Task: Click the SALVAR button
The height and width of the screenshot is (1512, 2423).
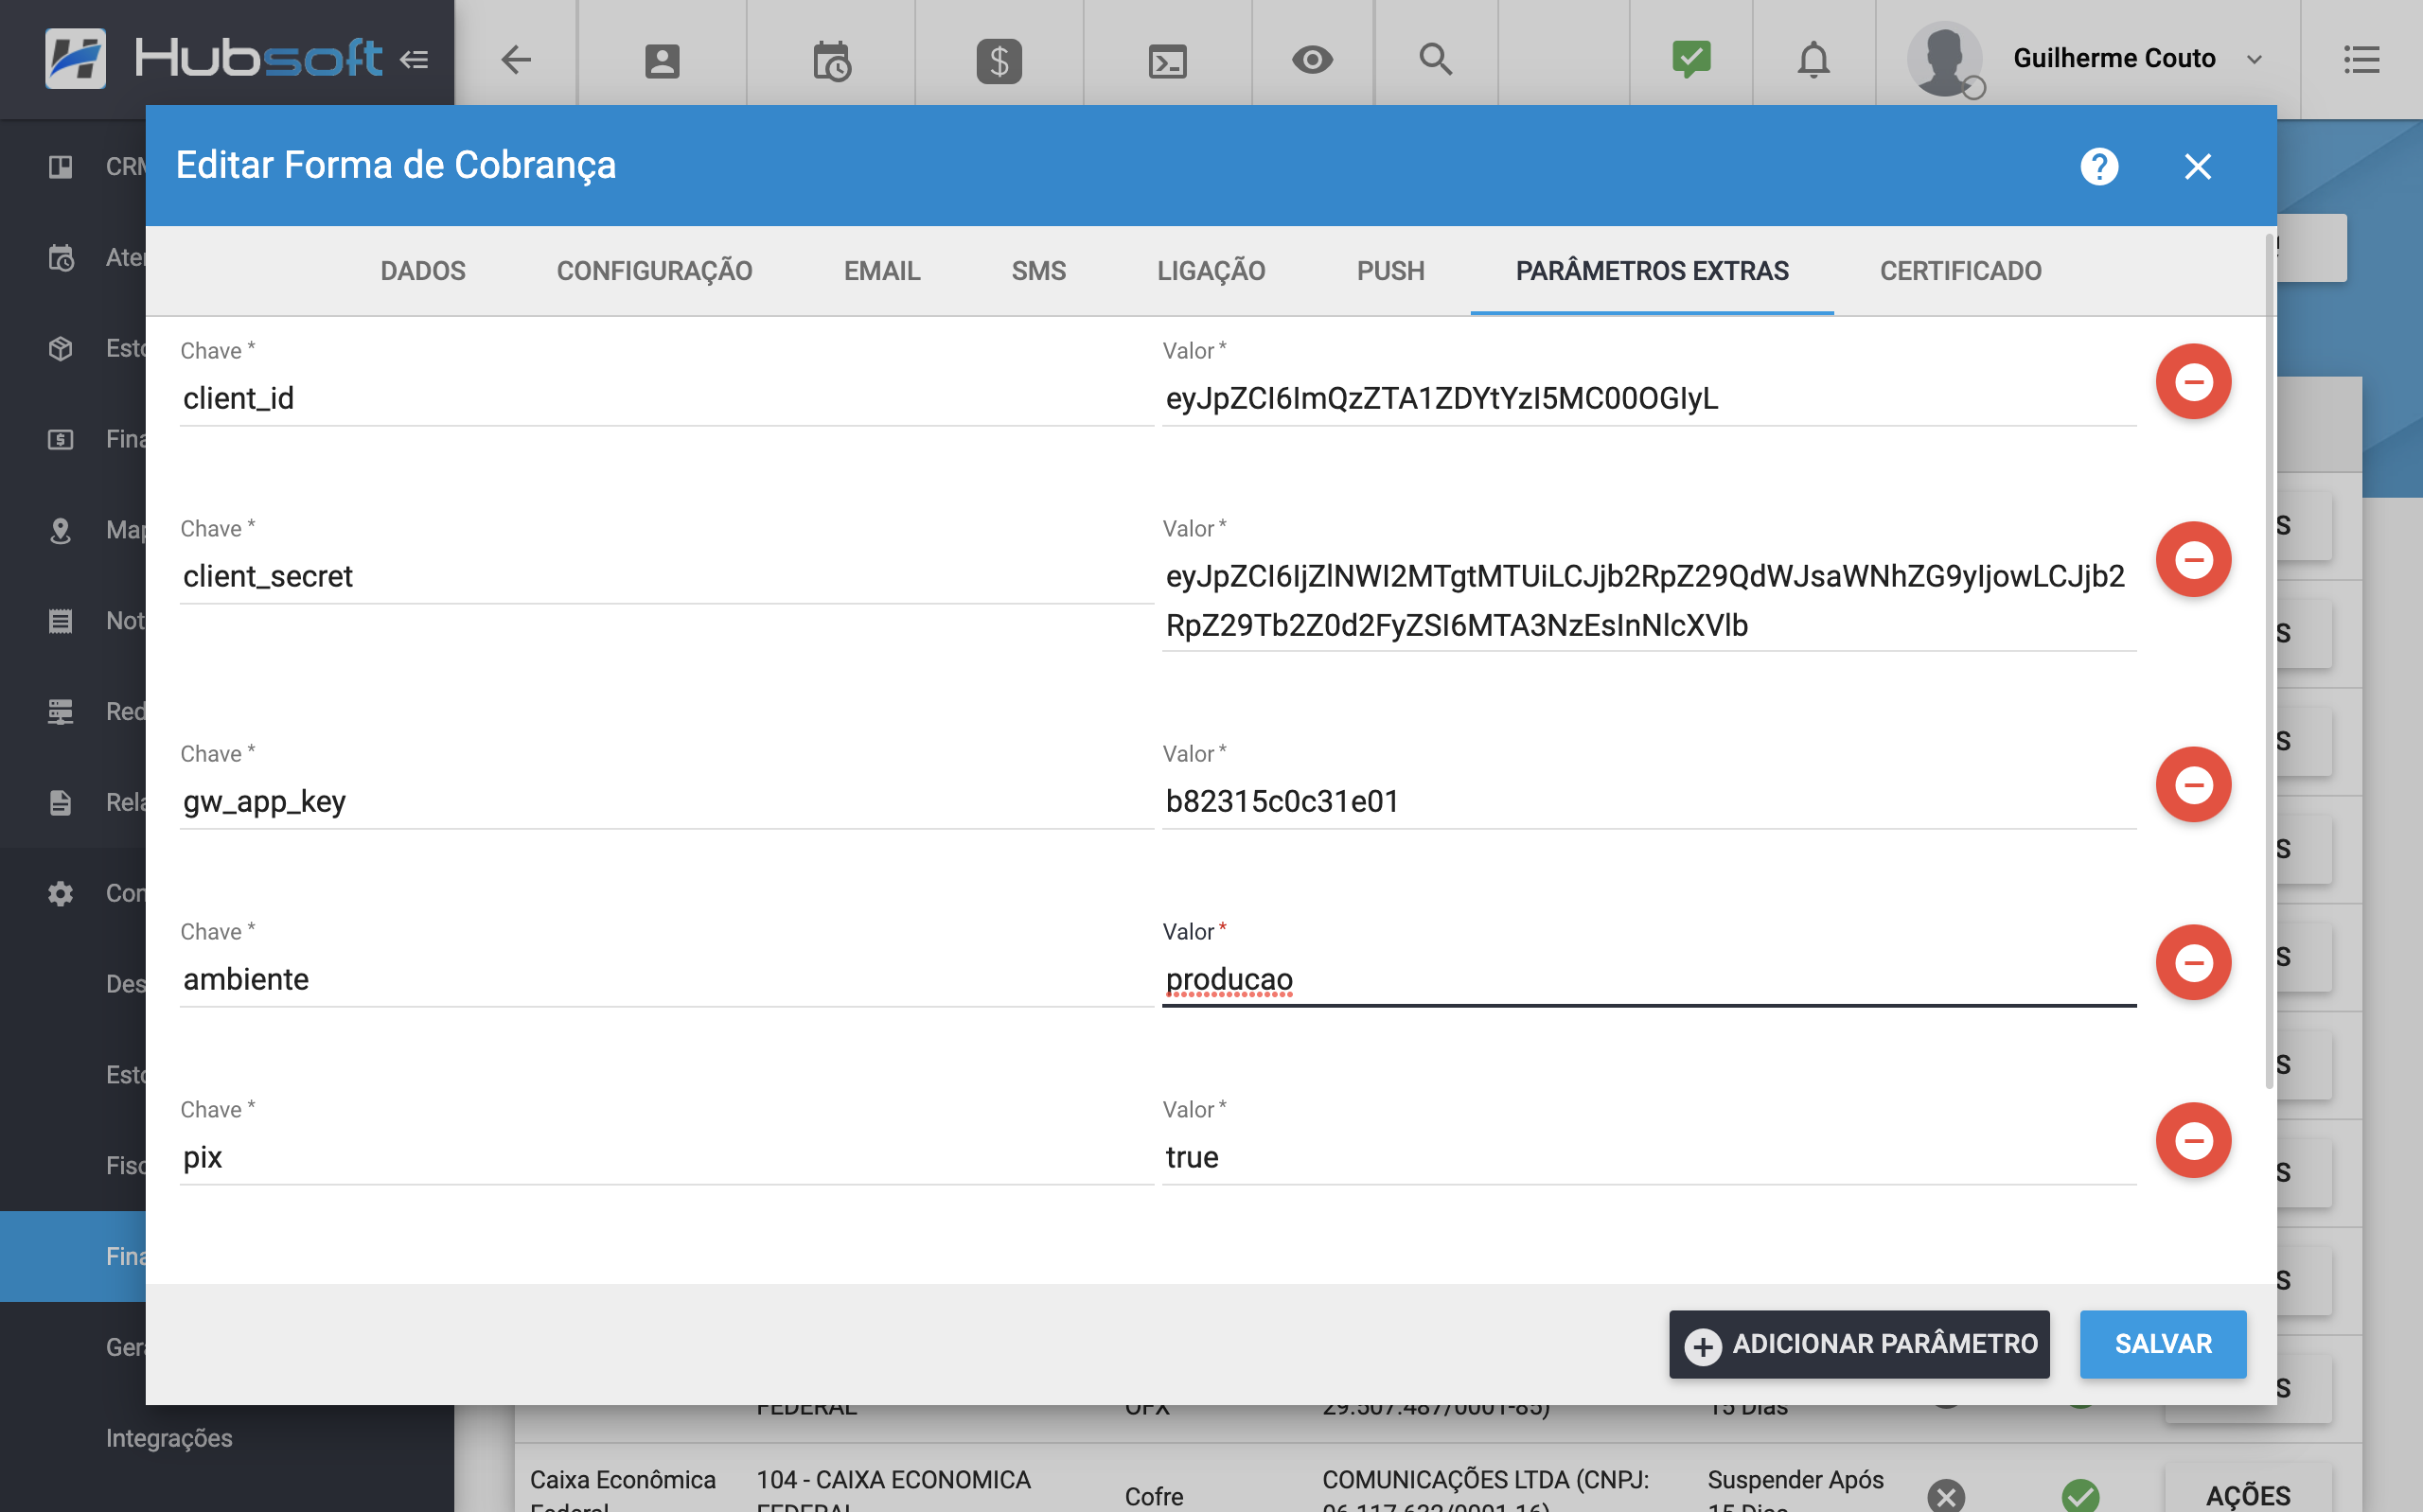Action: pyautogui.click(x=2162, y=1344)
